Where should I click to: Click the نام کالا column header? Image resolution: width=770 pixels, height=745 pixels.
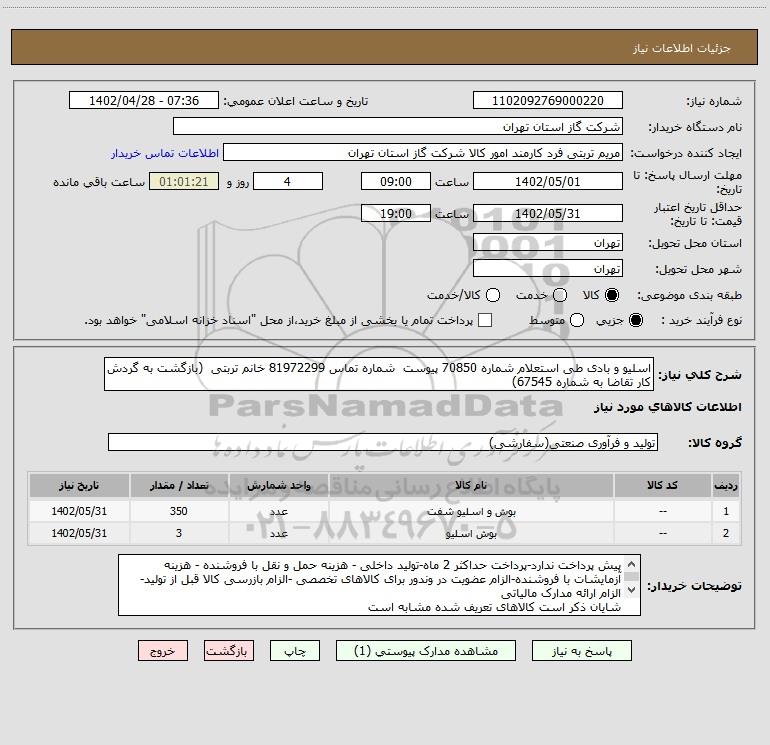click(471, 485)
